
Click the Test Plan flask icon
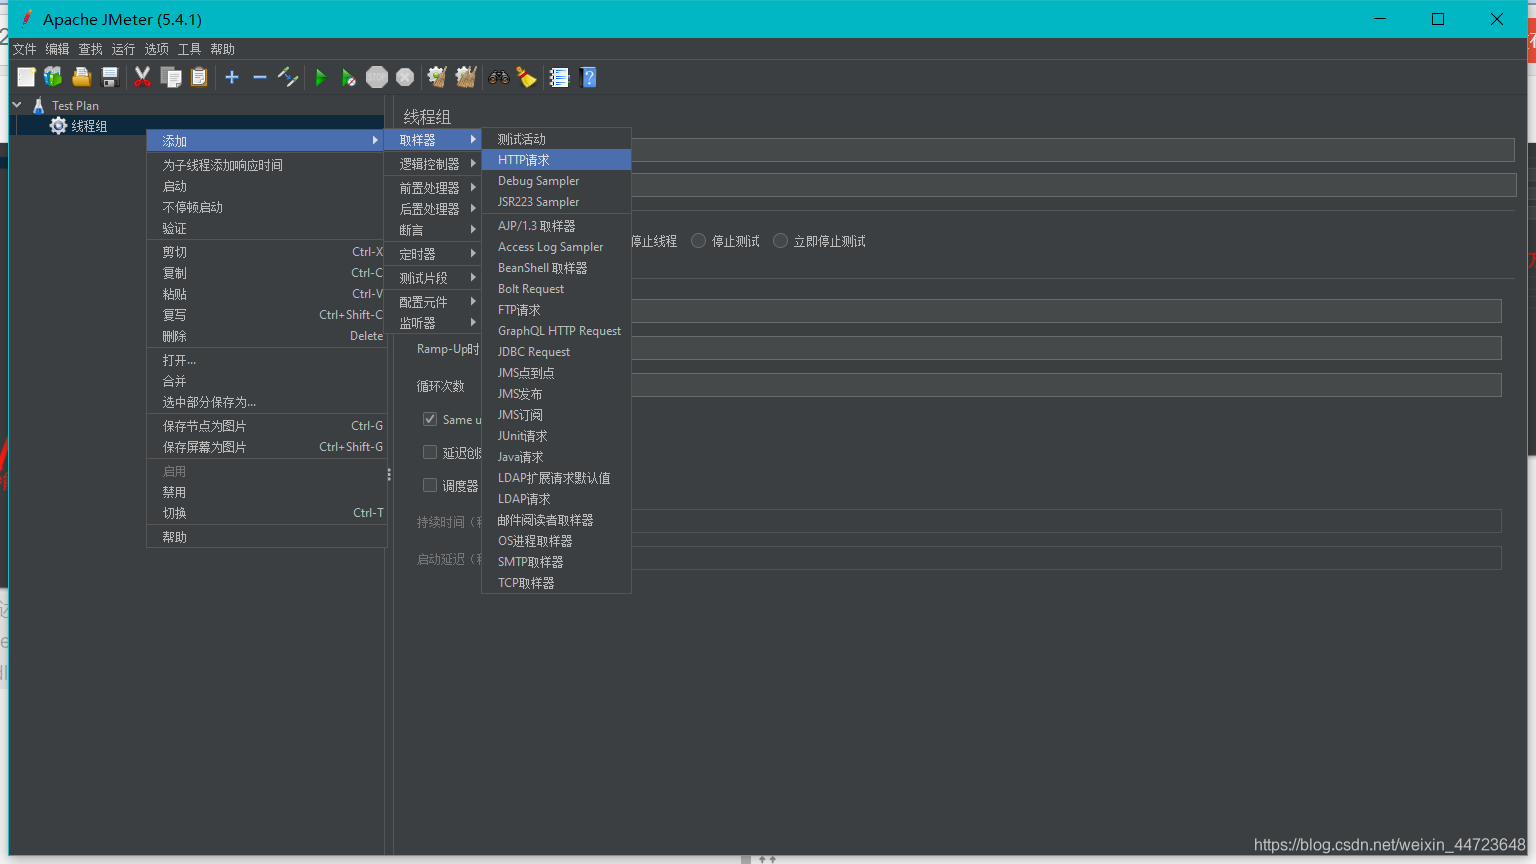(x=39, y=105)
